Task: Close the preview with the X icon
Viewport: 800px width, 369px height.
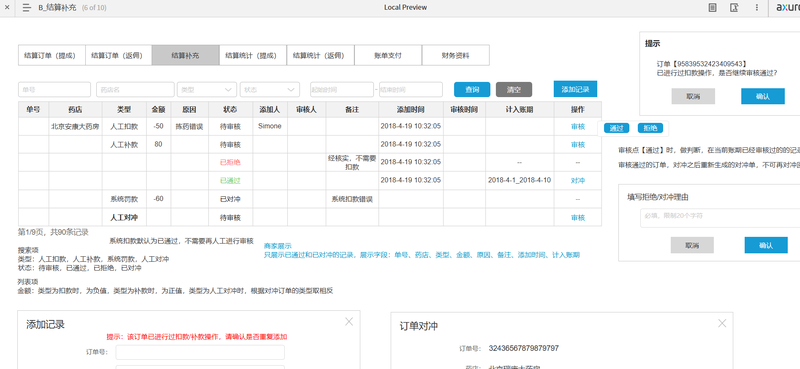Action: click(x=7, y=8)
